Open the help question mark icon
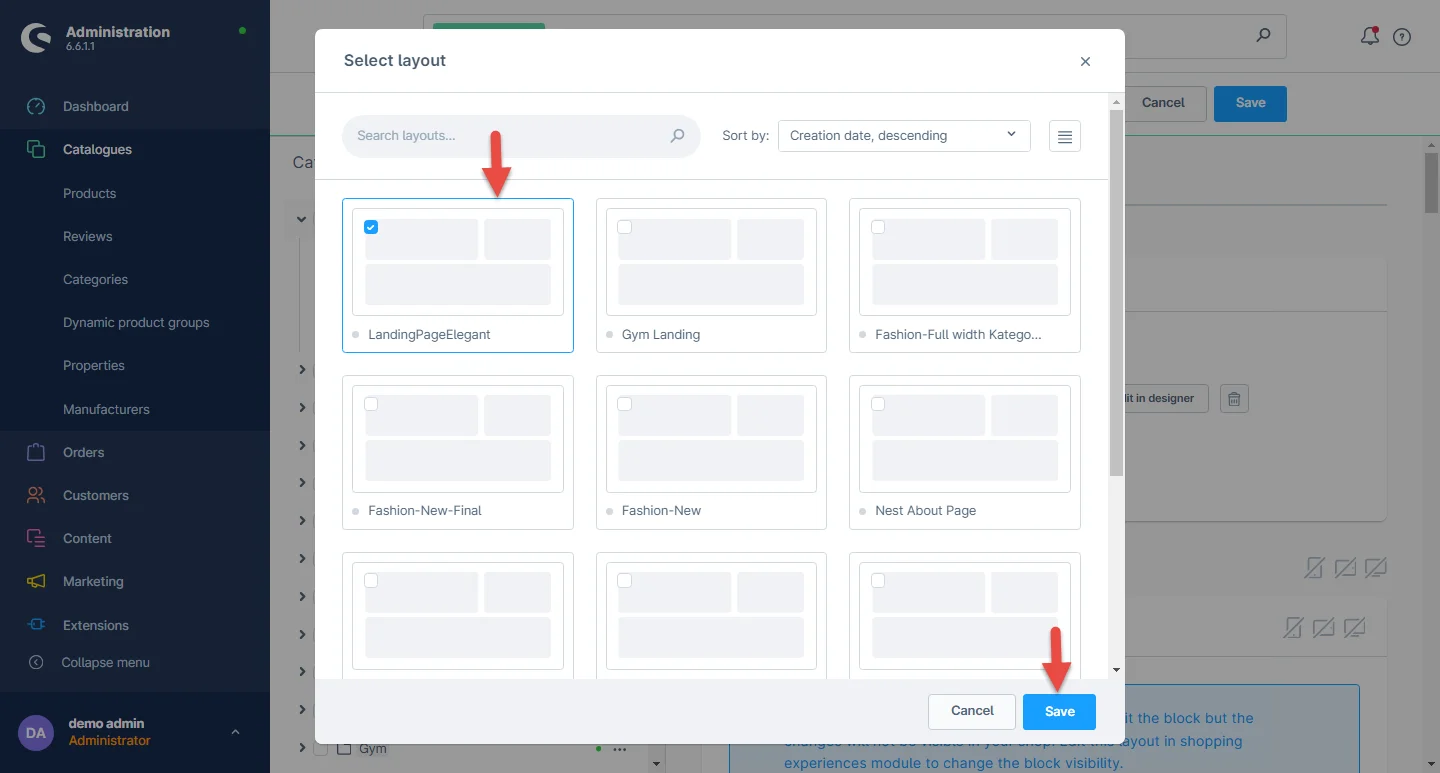This screenshot has height=773, width=1440. [x=1402, y=37]
